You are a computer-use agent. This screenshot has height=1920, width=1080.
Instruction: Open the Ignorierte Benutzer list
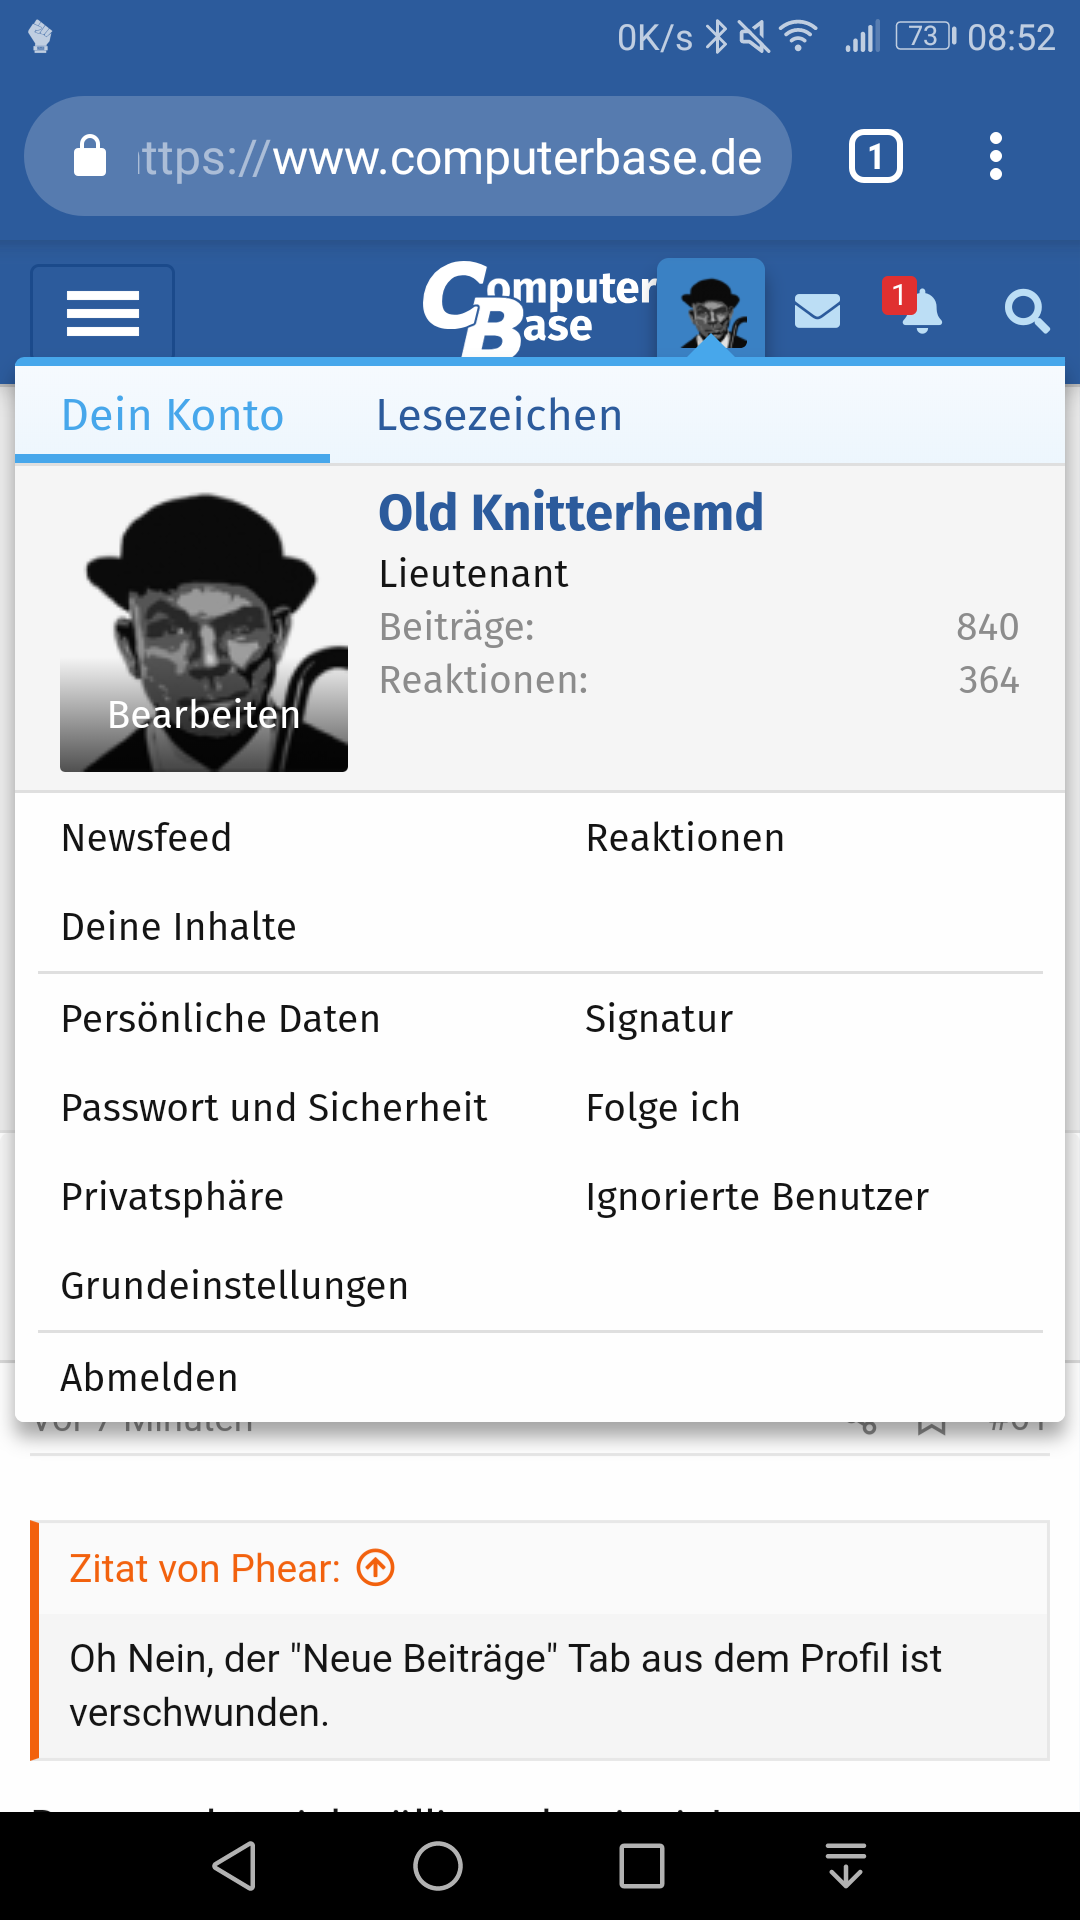pyautogui.click(x=757, y=1197)
